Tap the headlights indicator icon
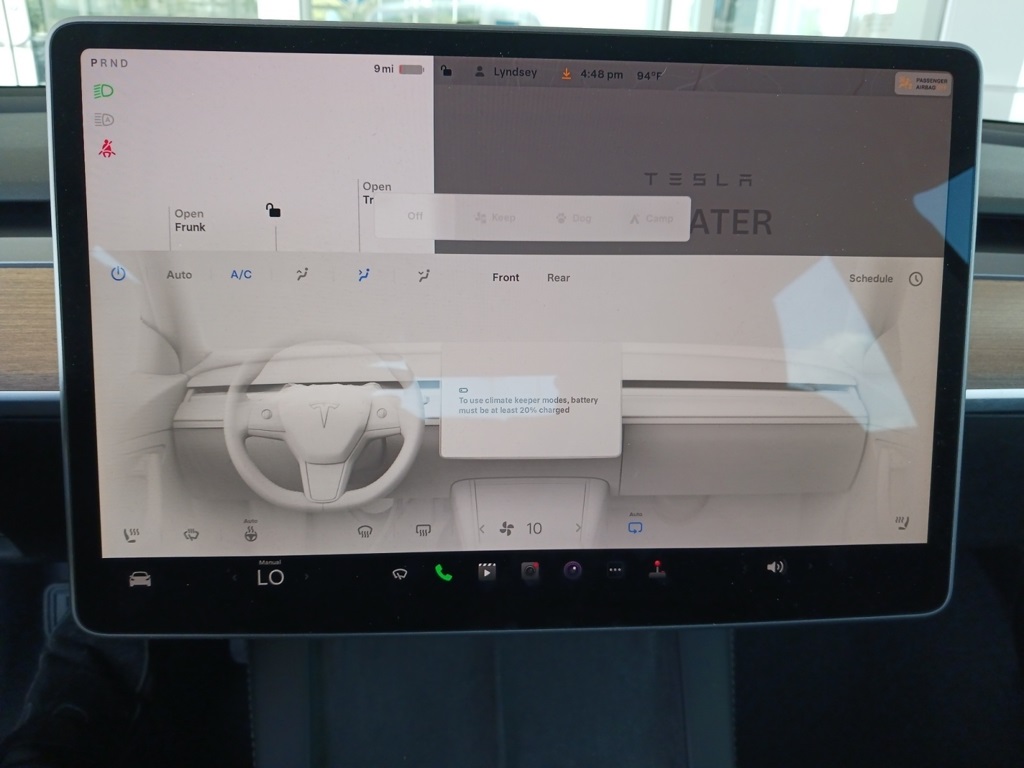The image size is (1024, 768). coord(104,91)
